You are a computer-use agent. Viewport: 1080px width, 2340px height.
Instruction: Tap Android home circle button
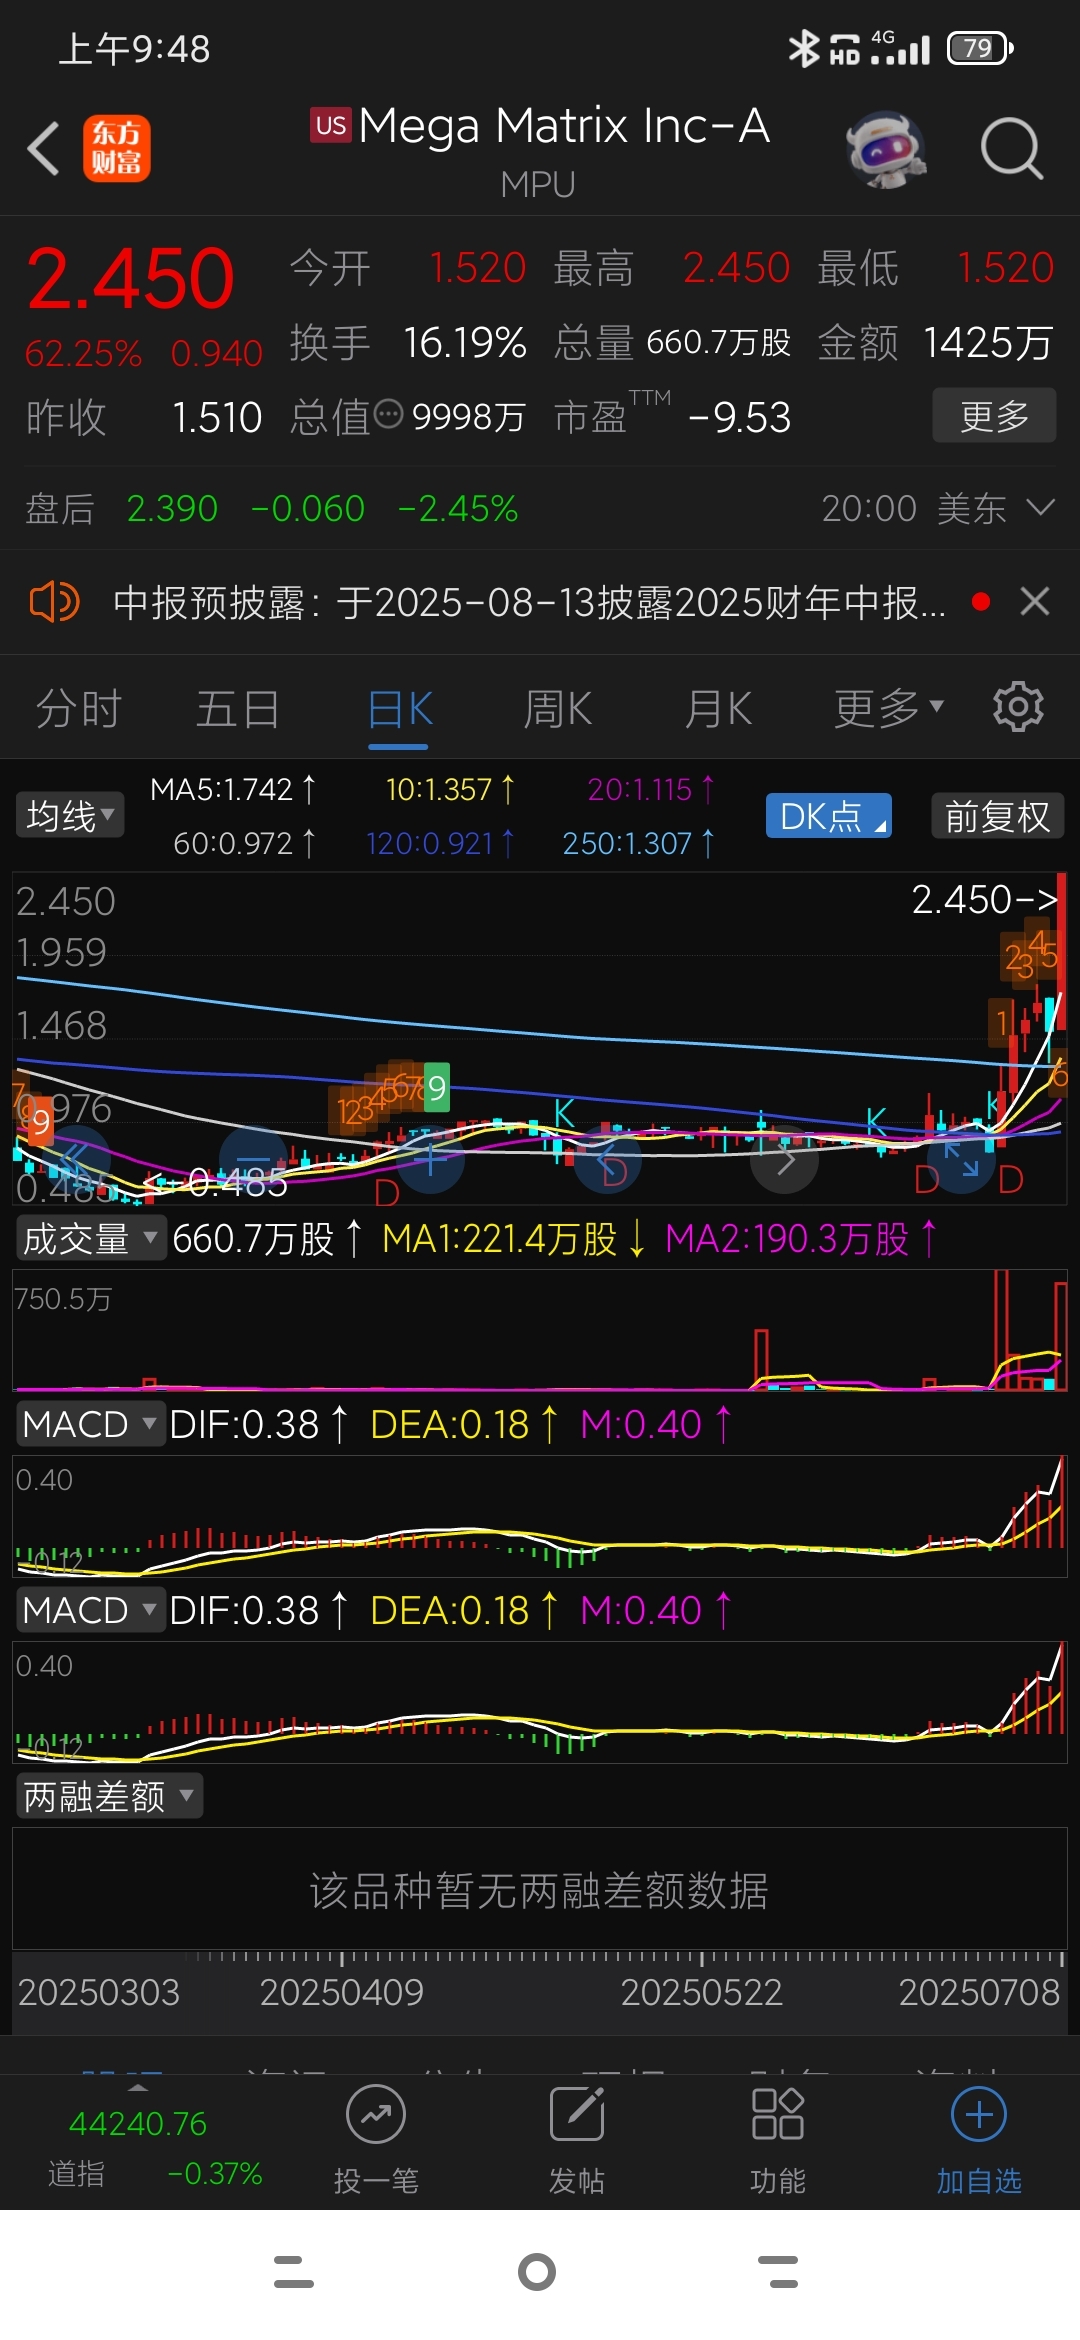point(537,2272)
